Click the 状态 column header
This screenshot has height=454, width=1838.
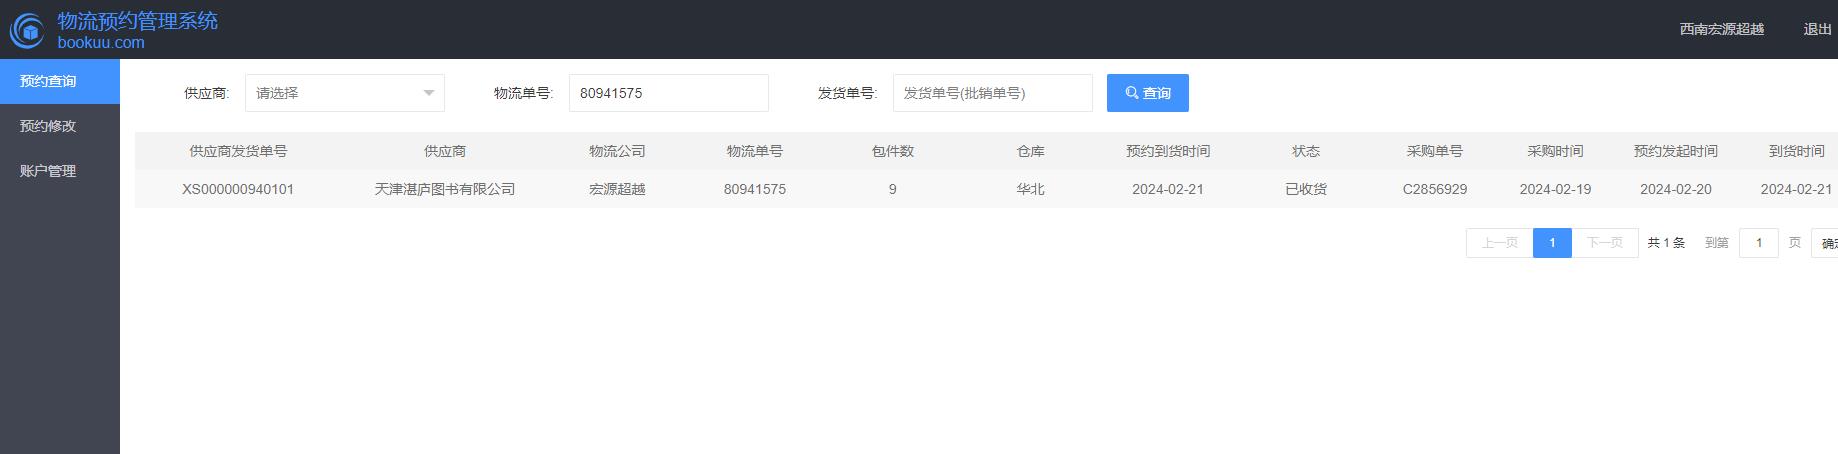pos(1305,151)
